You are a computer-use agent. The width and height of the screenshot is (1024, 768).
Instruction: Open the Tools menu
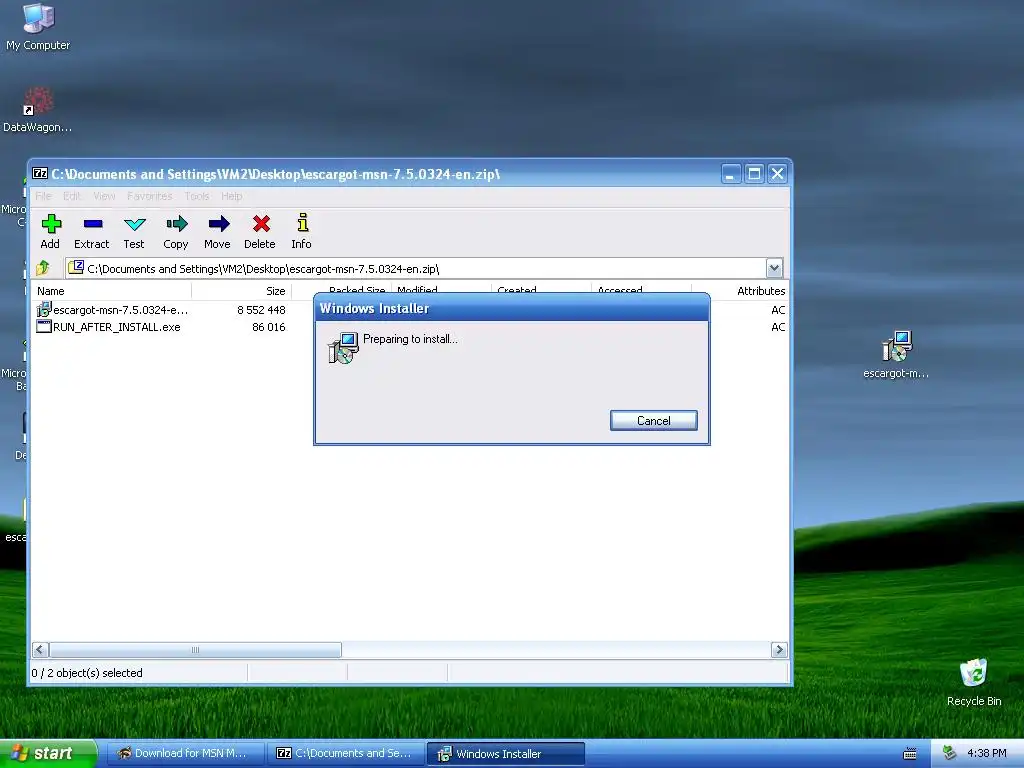197,196
